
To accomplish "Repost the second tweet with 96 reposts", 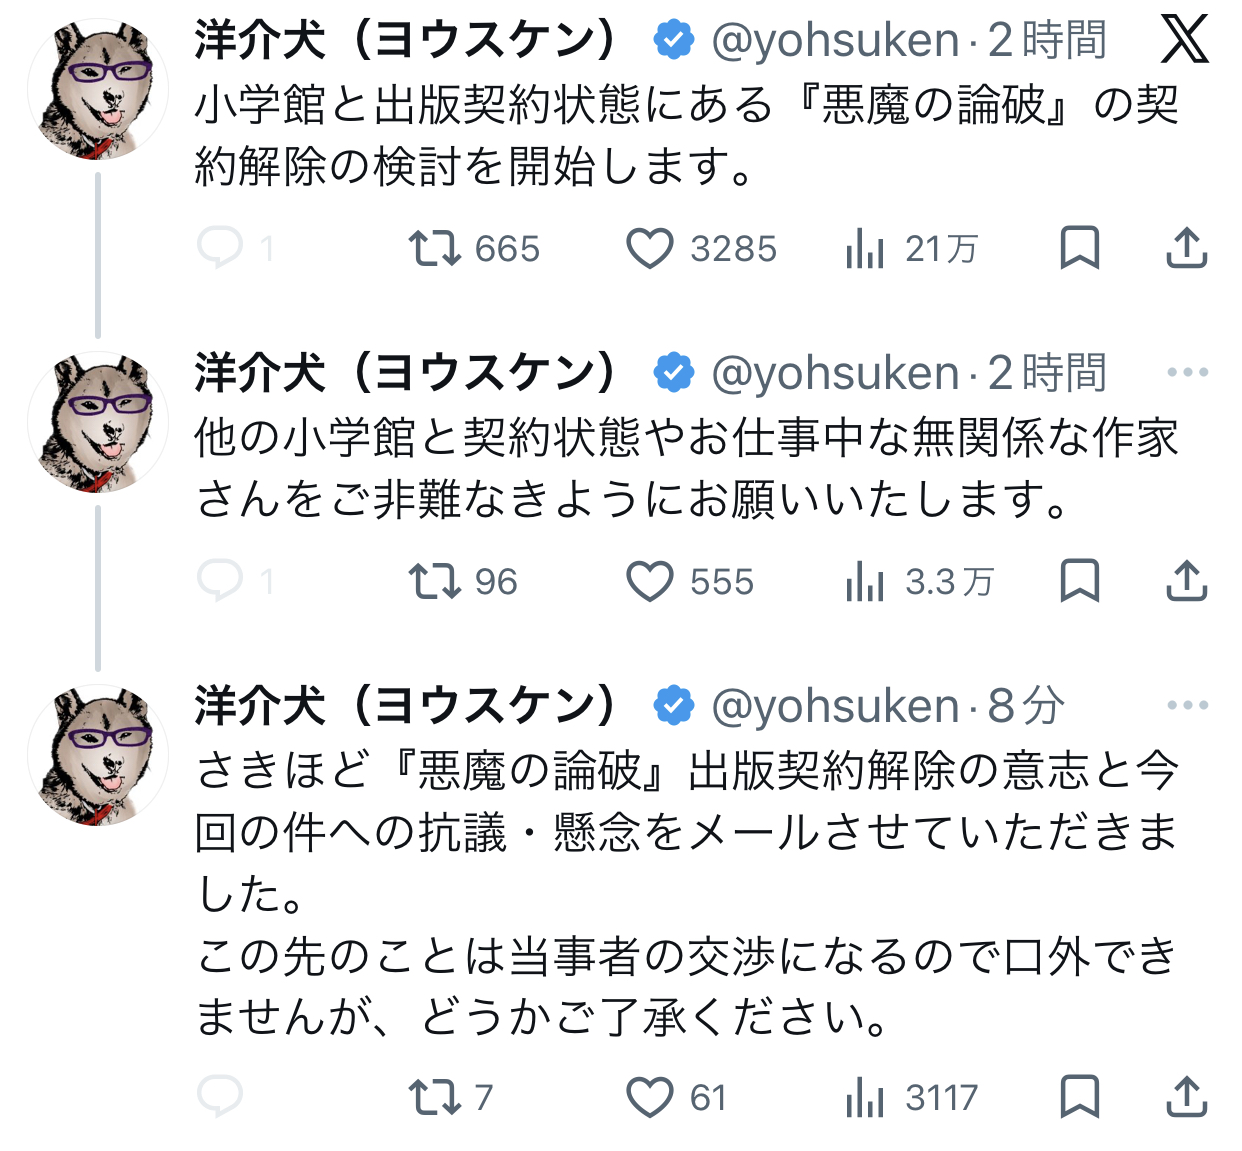I will (x=435, y=581).
